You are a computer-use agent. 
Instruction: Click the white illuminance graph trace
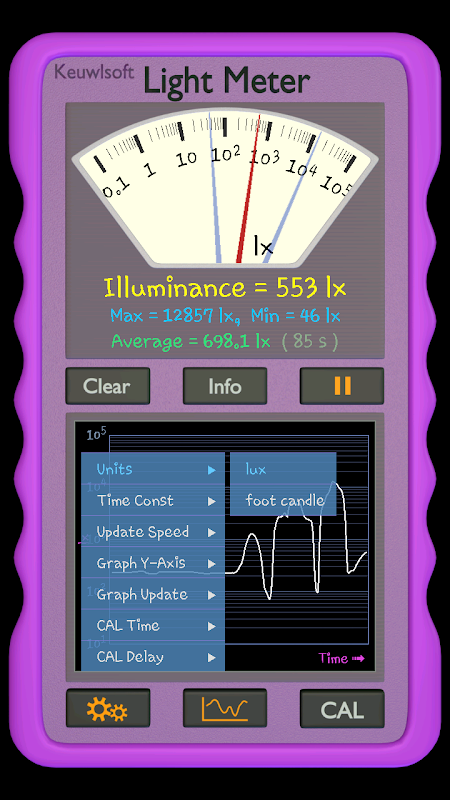(296, 541)
